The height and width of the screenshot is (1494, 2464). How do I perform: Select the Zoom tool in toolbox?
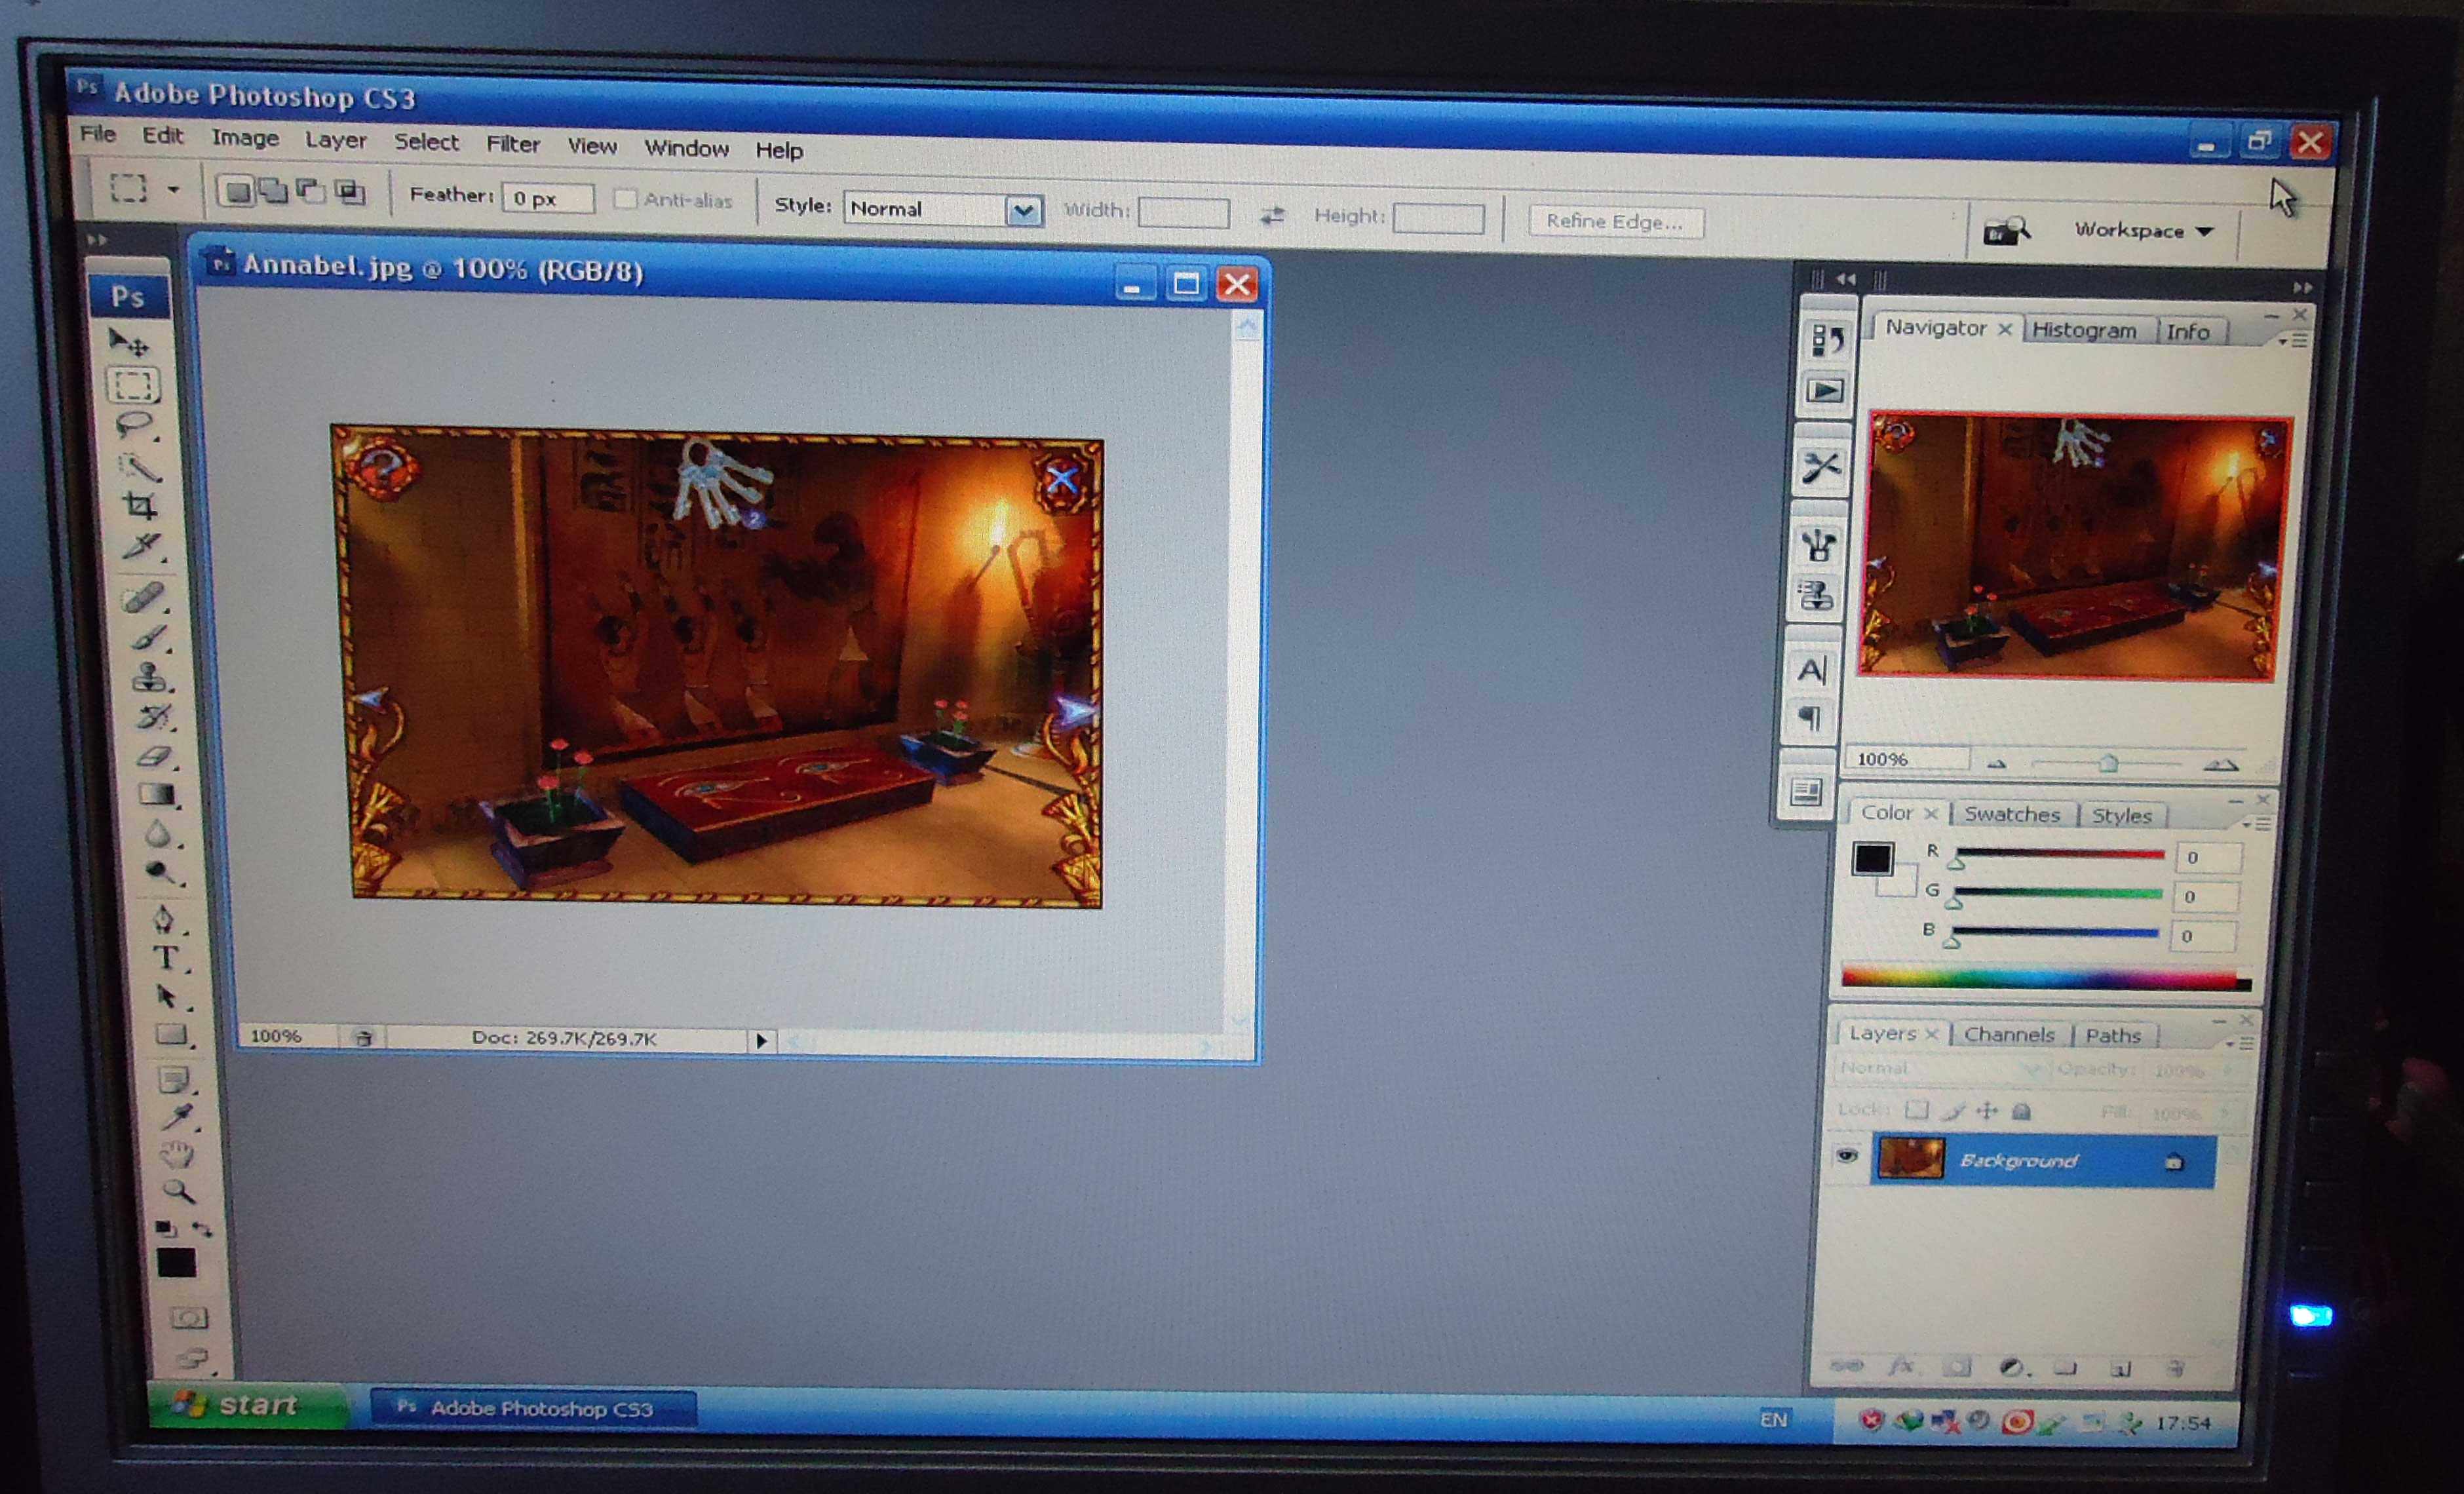point(179,1191)
